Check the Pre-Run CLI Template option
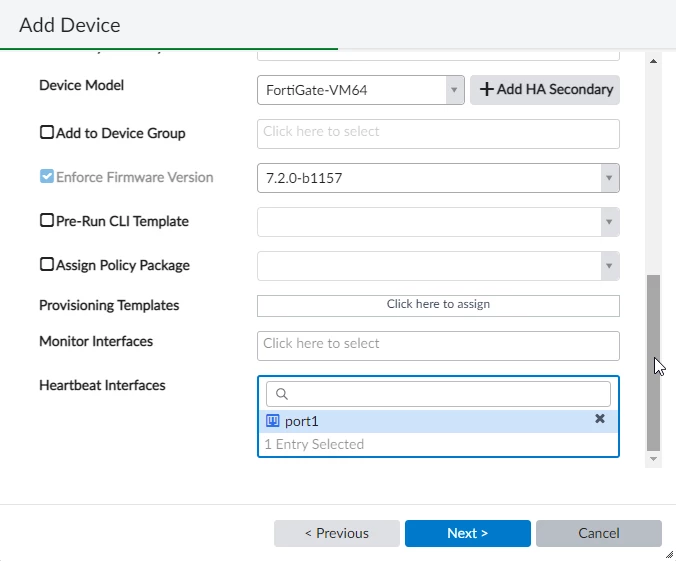676x561 pixels. [x=47, y=220]
